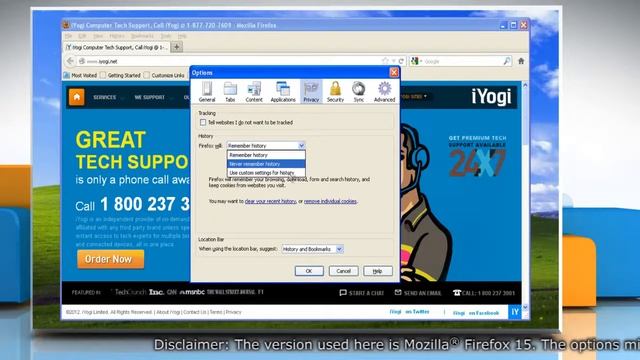This screenshot has height=360, width=640.
Task: Choose Never remember history option
Action: [266, 164]
